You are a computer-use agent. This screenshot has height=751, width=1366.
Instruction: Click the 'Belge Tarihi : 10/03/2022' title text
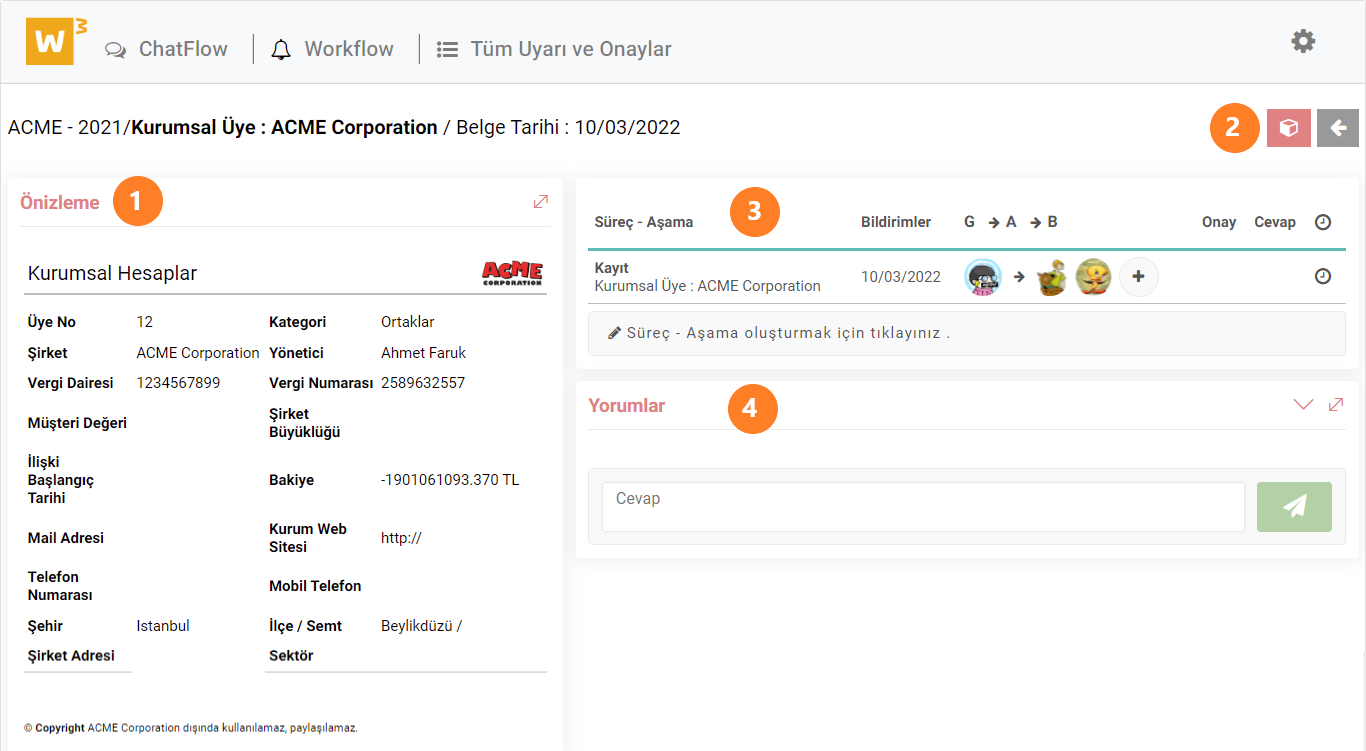568,128
